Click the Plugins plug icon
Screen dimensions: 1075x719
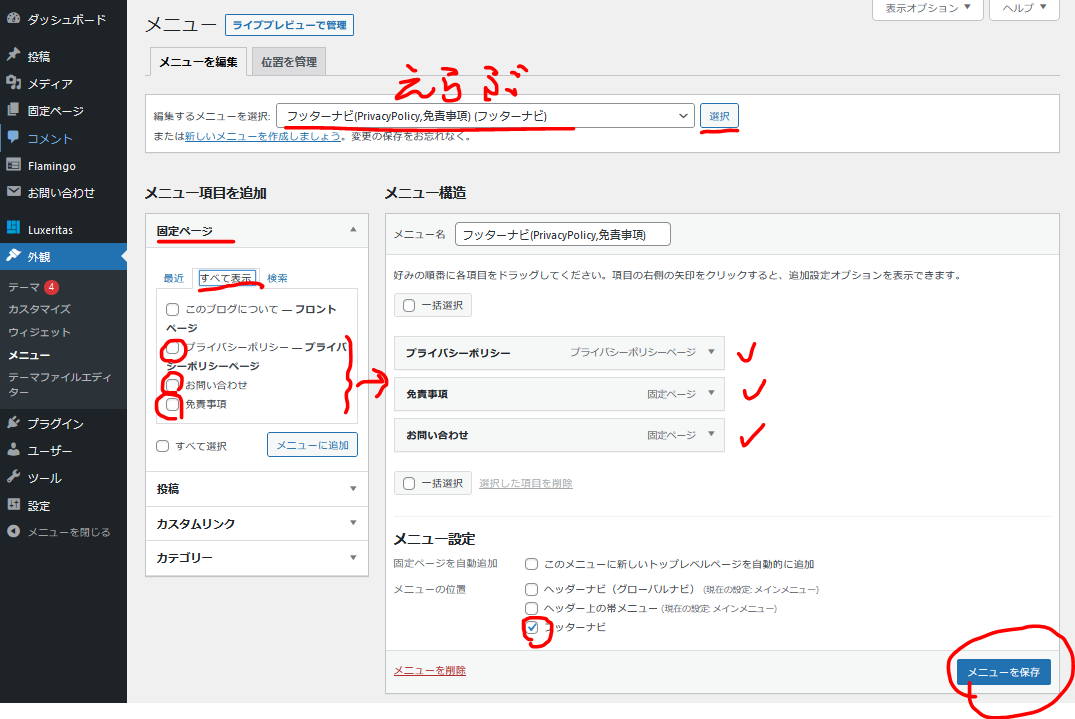click(14, 423)
